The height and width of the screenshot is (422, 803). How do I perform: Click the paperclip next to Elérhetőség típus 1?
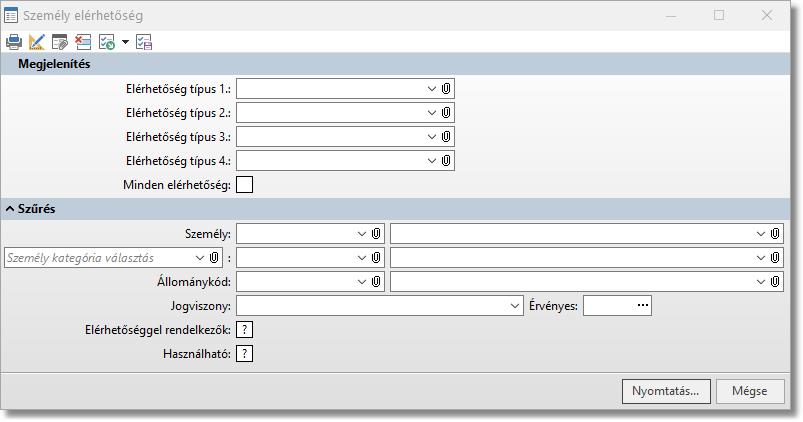[x=446, y=88]
